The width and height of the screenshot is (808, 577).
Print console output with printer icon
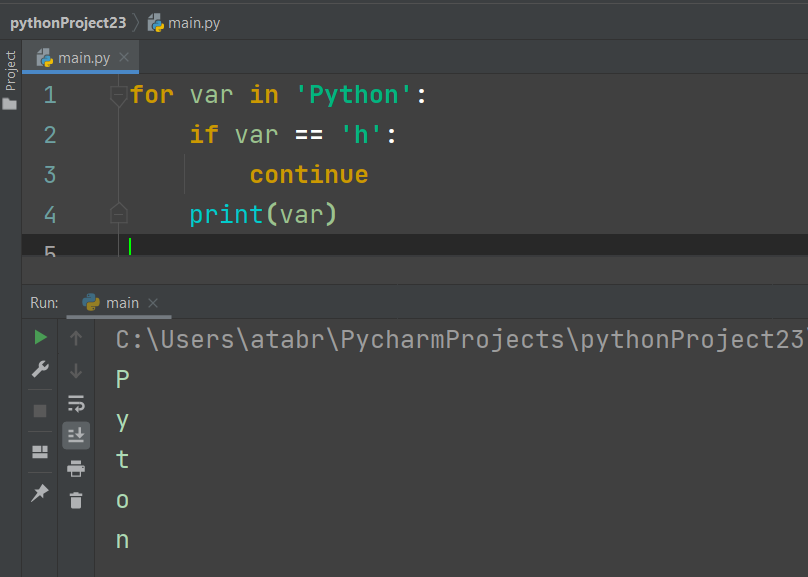point(76,468)
